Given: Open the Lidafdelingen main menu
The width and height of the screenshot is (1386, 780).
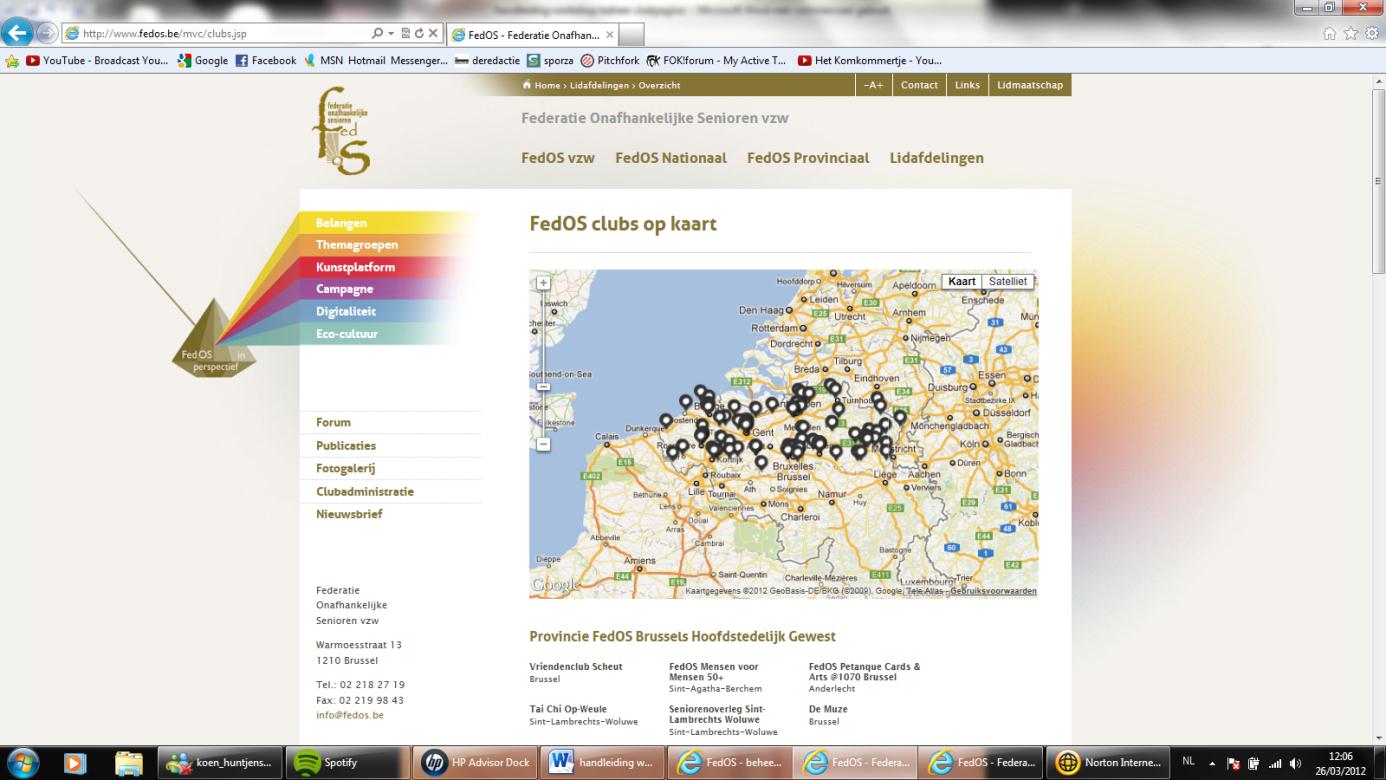Looking at the screenshot, I should point(937,158).
